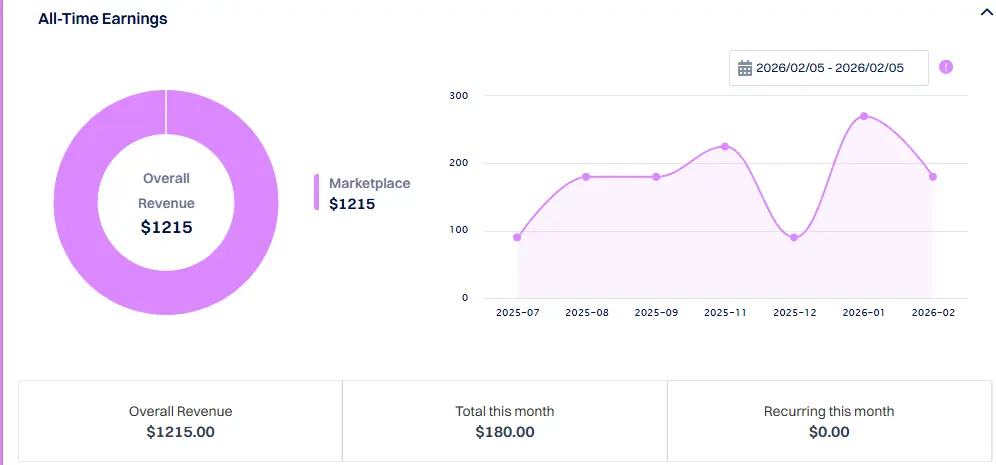Viewport: 996px width, 465px height.
Task: Select the 2025-08 data point on chart
Action: pos(586,177)
